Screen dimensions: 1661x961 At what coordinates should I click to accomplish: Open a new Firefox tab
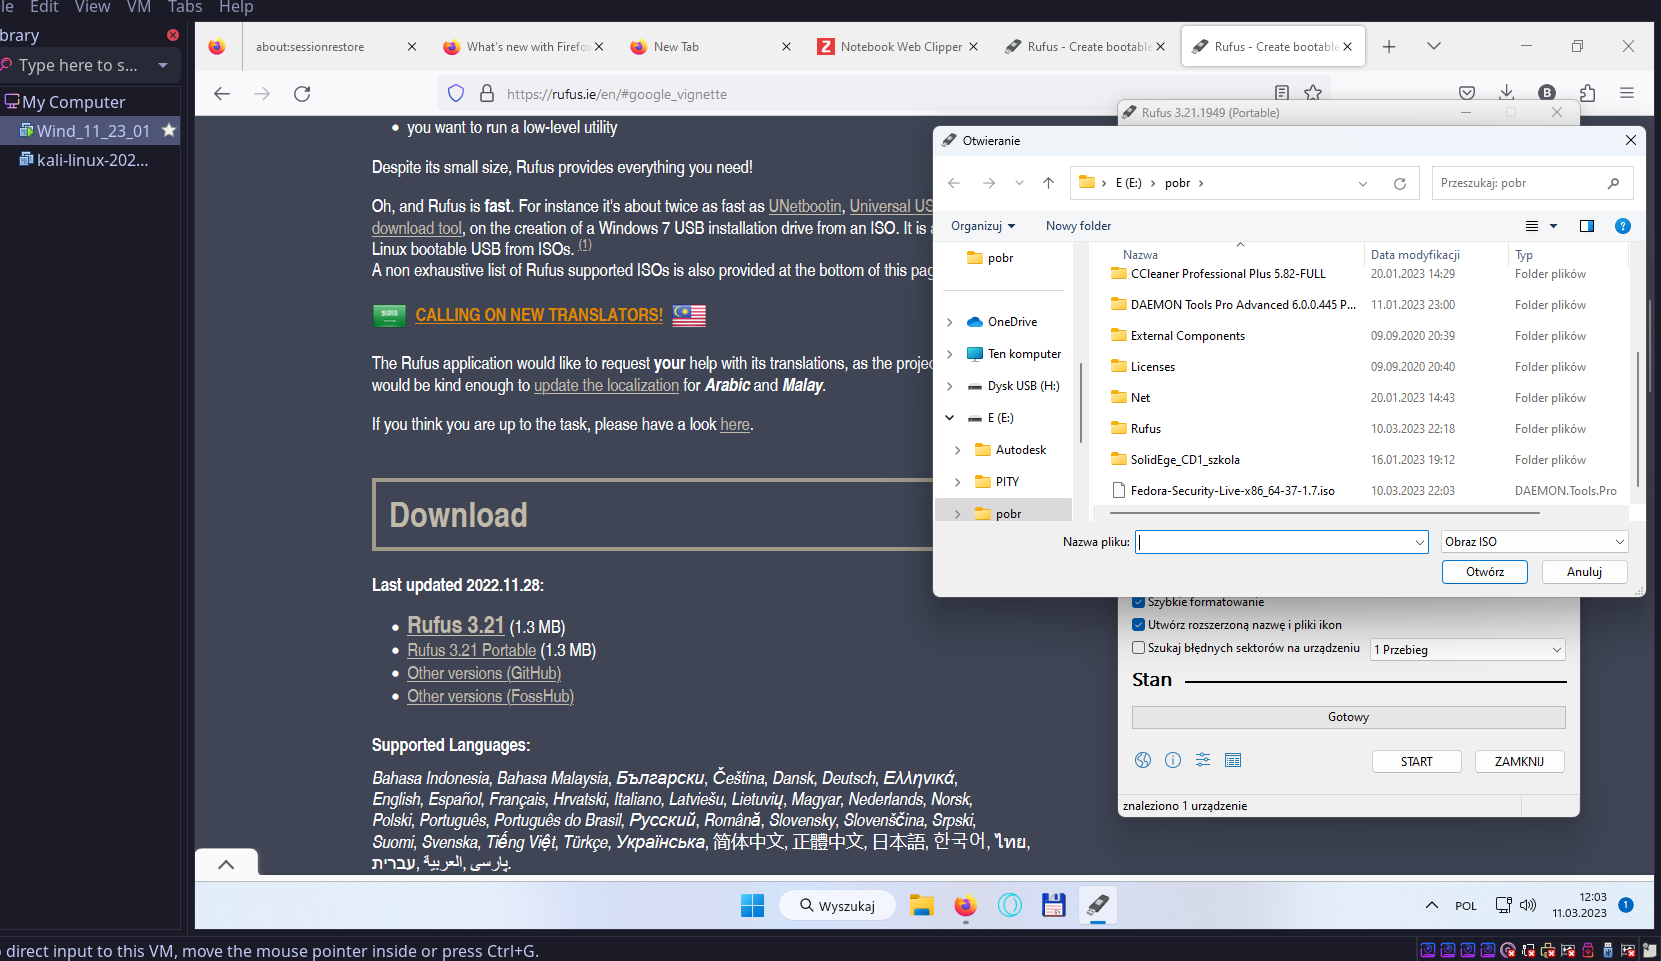[1389, 47]
